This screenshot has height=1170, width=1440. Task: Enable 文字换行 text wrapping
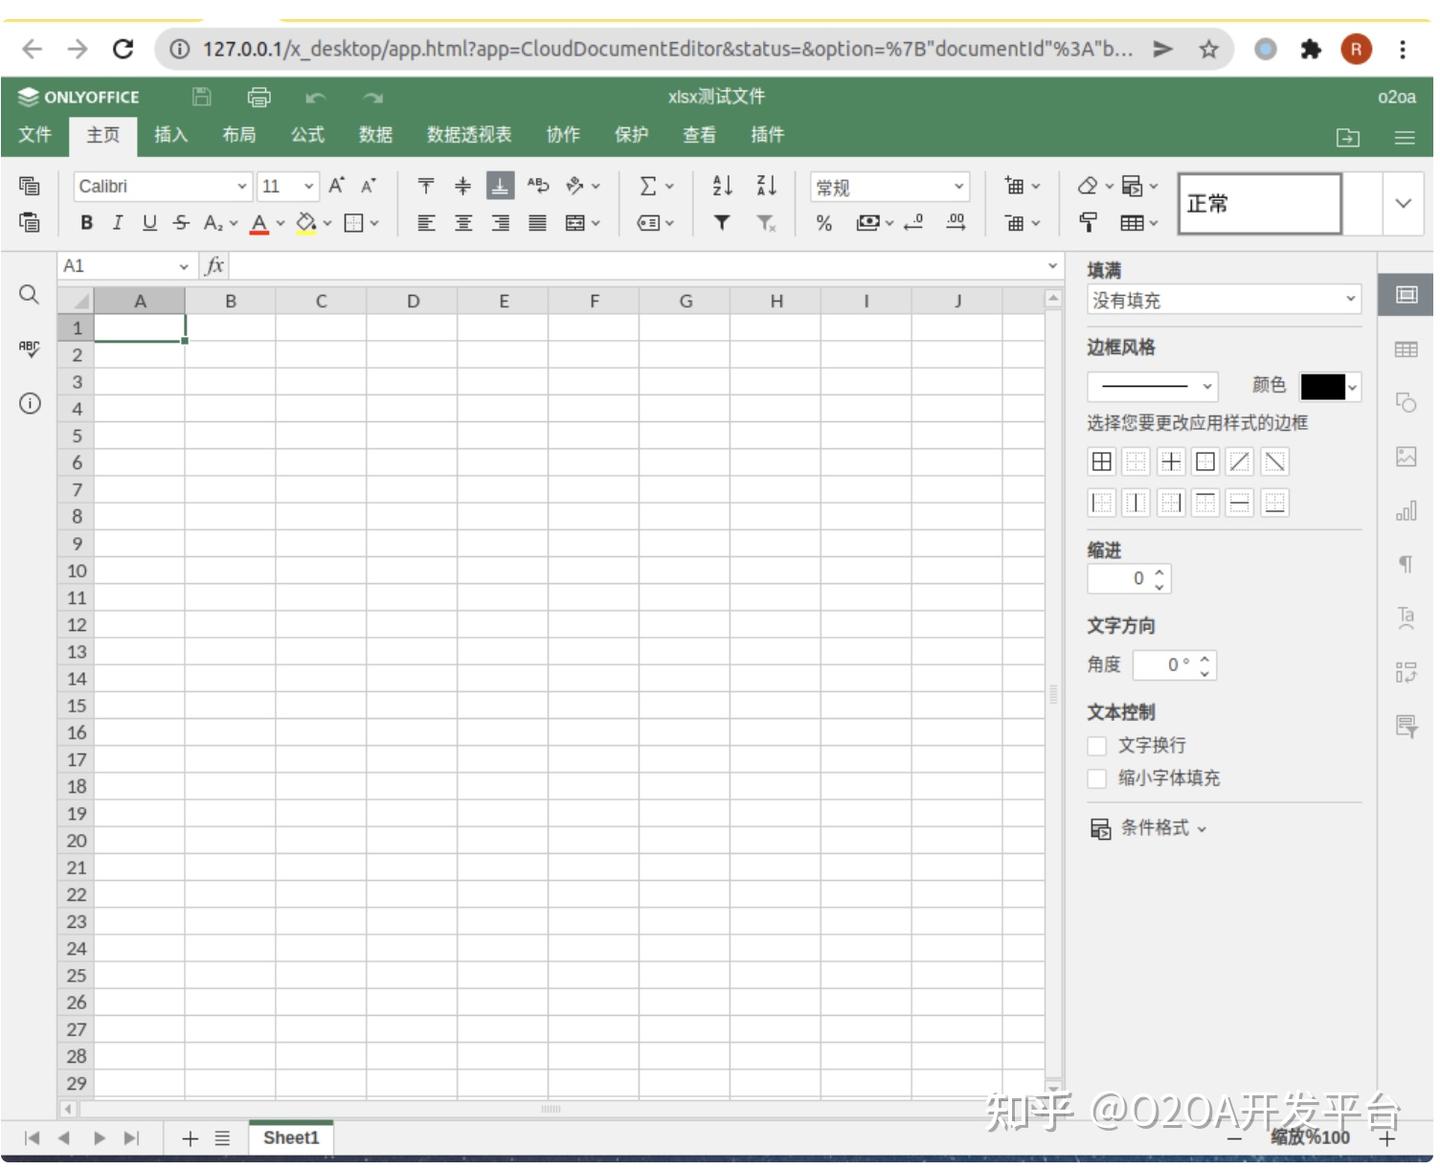pyautogui.click(x=1096, y=745)
